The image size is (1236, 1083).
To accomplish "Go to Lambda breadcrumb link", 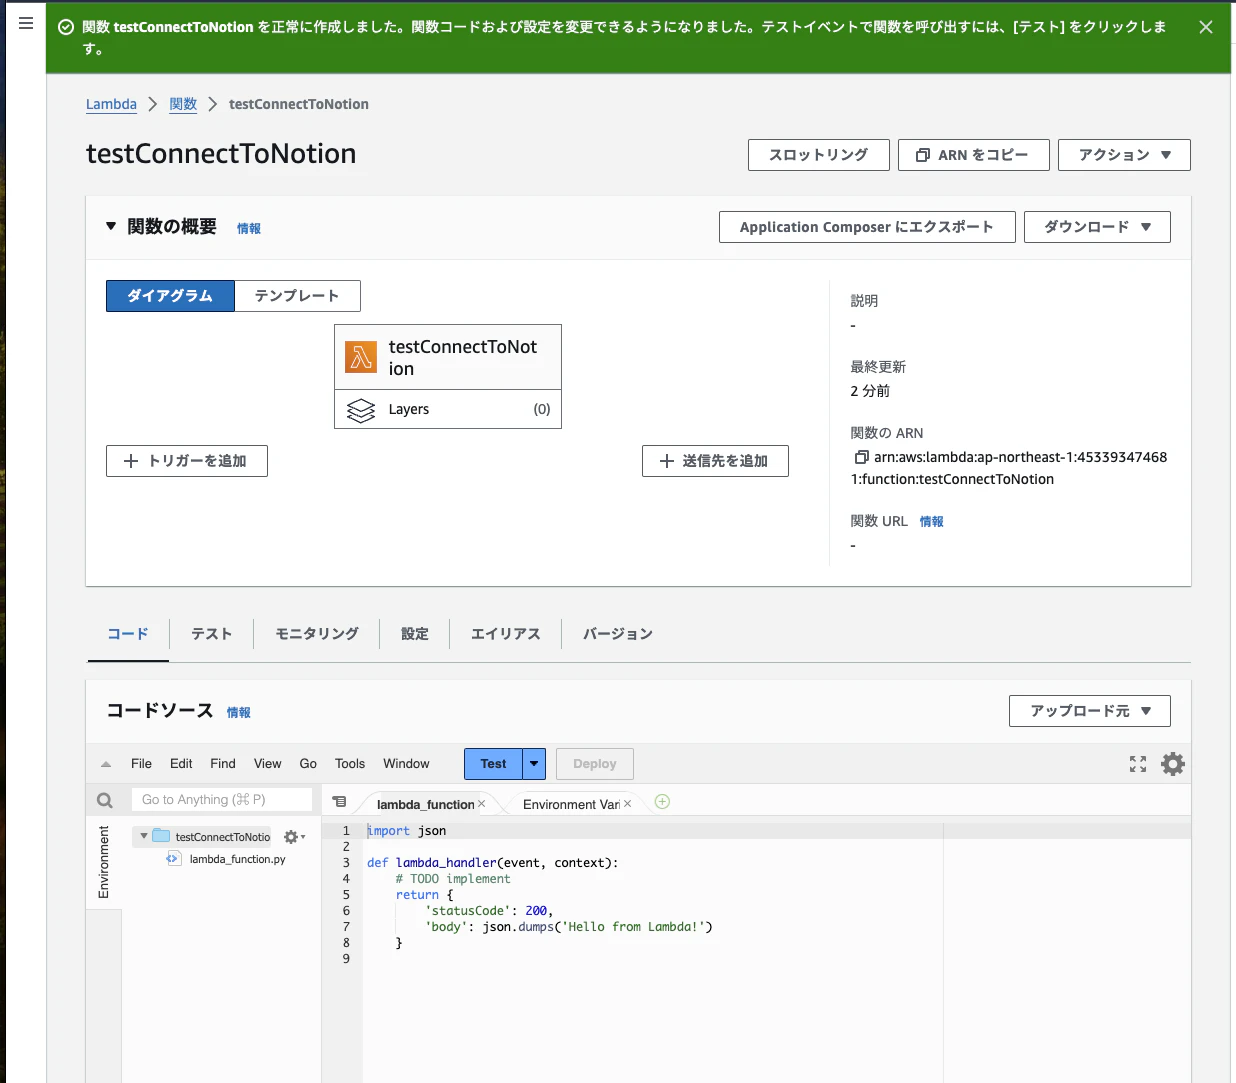I will coord(111,104).
